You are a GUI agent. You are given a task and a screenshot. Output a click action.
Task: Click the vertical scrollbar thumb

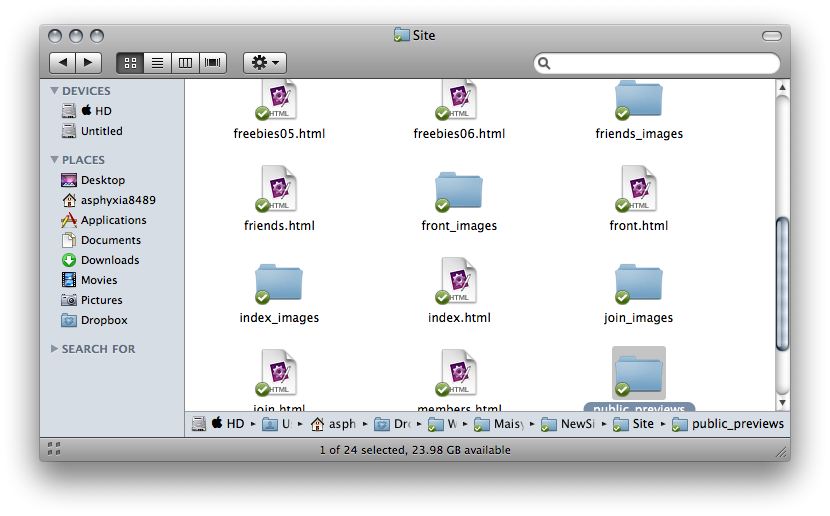tap(782, 284)
